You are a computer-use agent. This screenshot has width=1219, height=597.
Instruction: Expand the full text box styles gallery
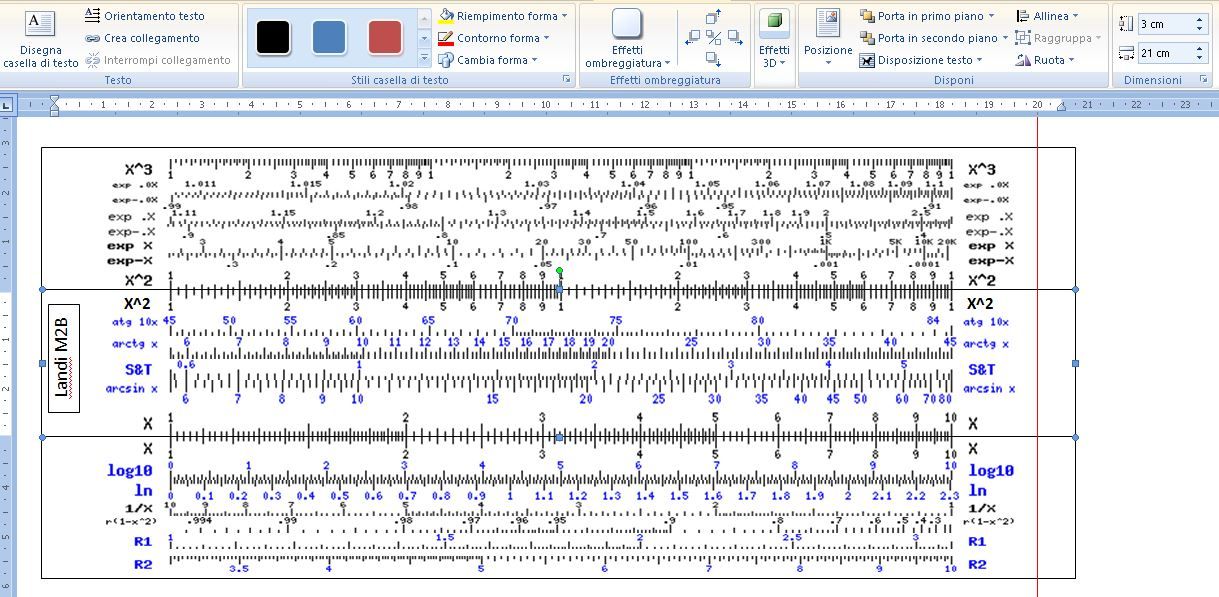424,60
